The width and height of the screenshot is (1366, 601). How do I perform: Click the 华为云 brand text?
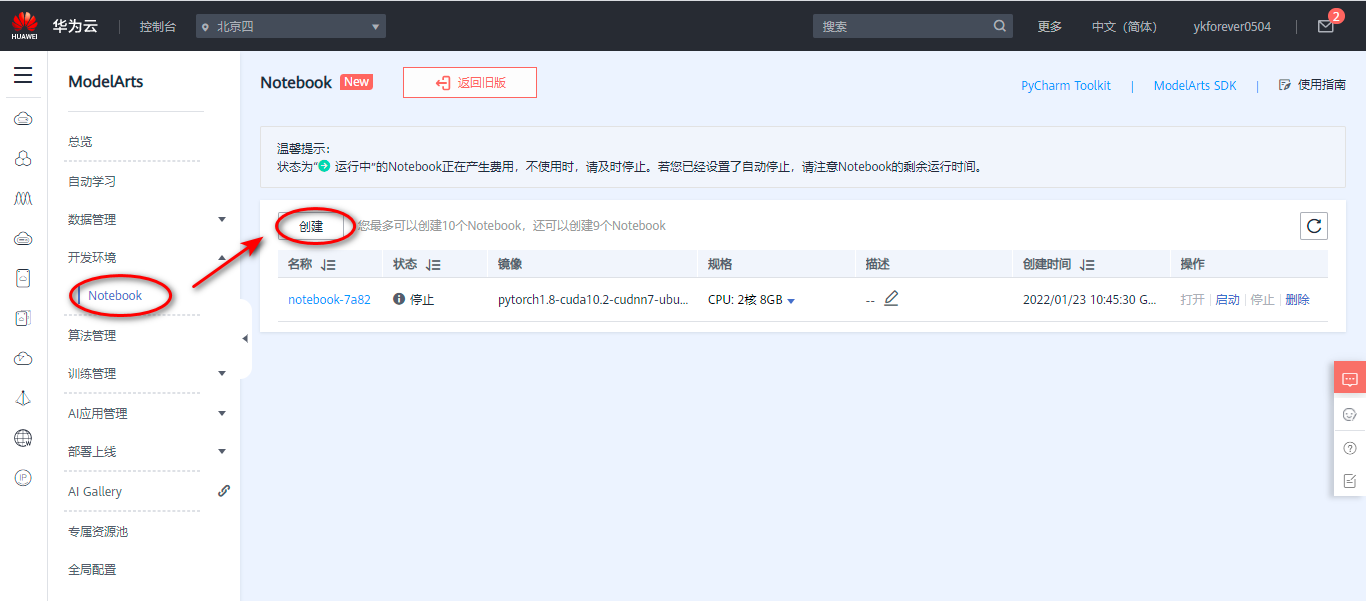pyautogui.click(x=75, y=26)
